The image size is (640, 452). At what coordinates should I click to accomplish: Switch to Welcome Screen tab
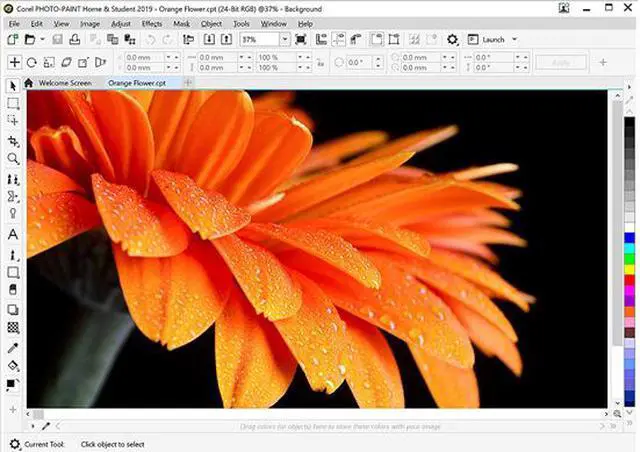(x=65, y=83)
